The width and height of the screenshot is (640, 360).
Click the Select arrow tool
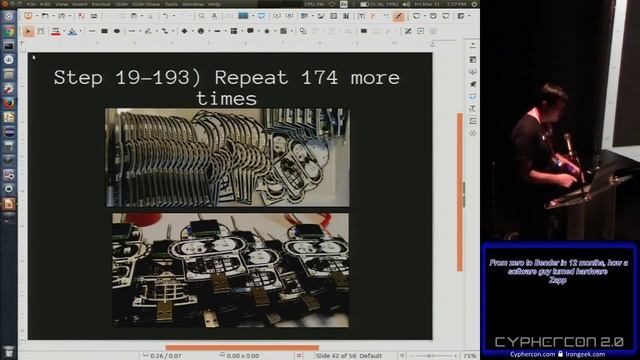[28, 31]
